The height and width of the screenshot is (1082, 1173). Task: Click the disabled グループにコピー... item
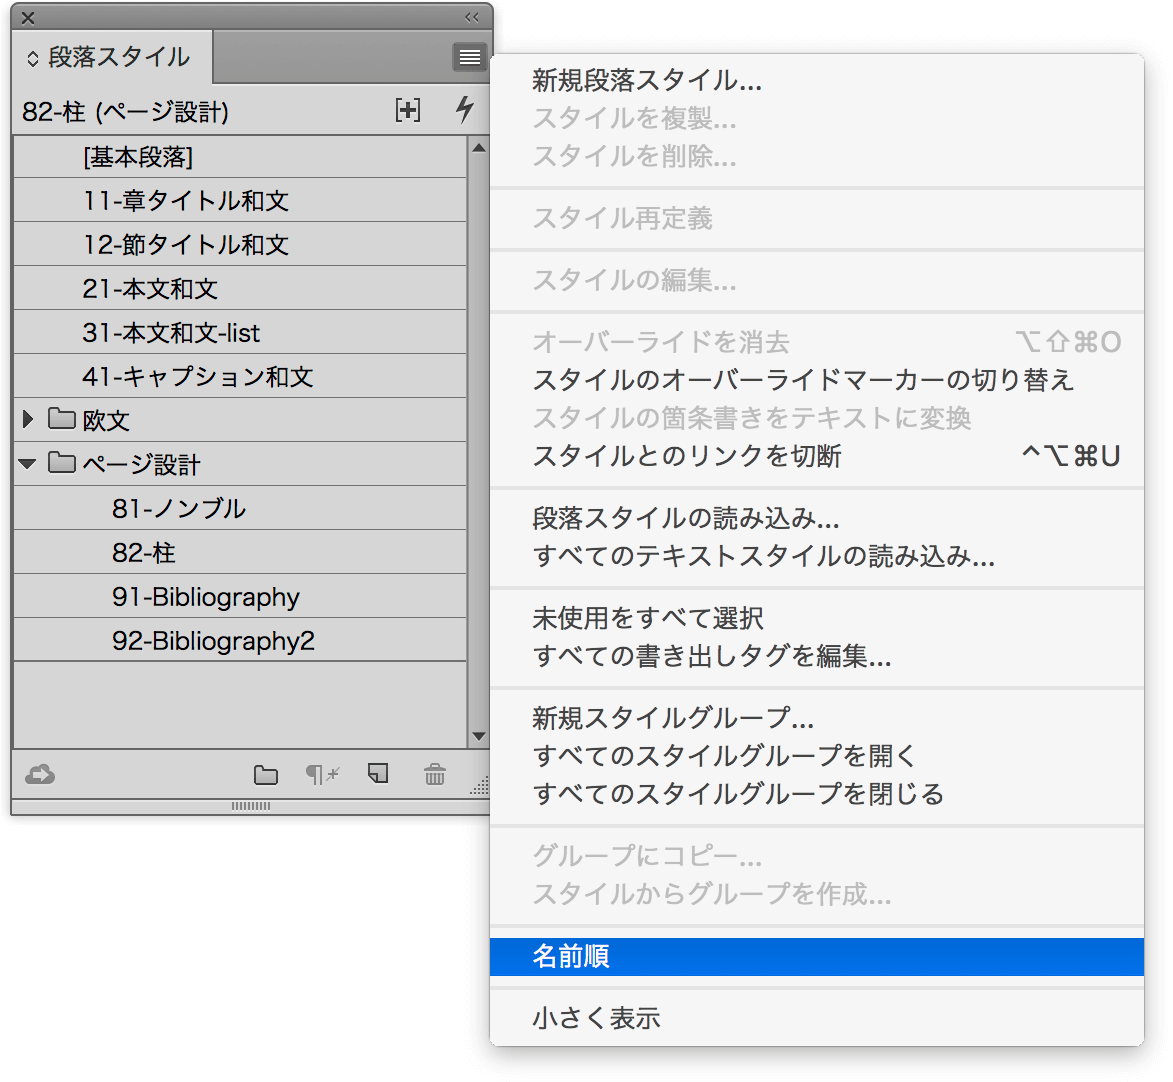pos(817,856)
